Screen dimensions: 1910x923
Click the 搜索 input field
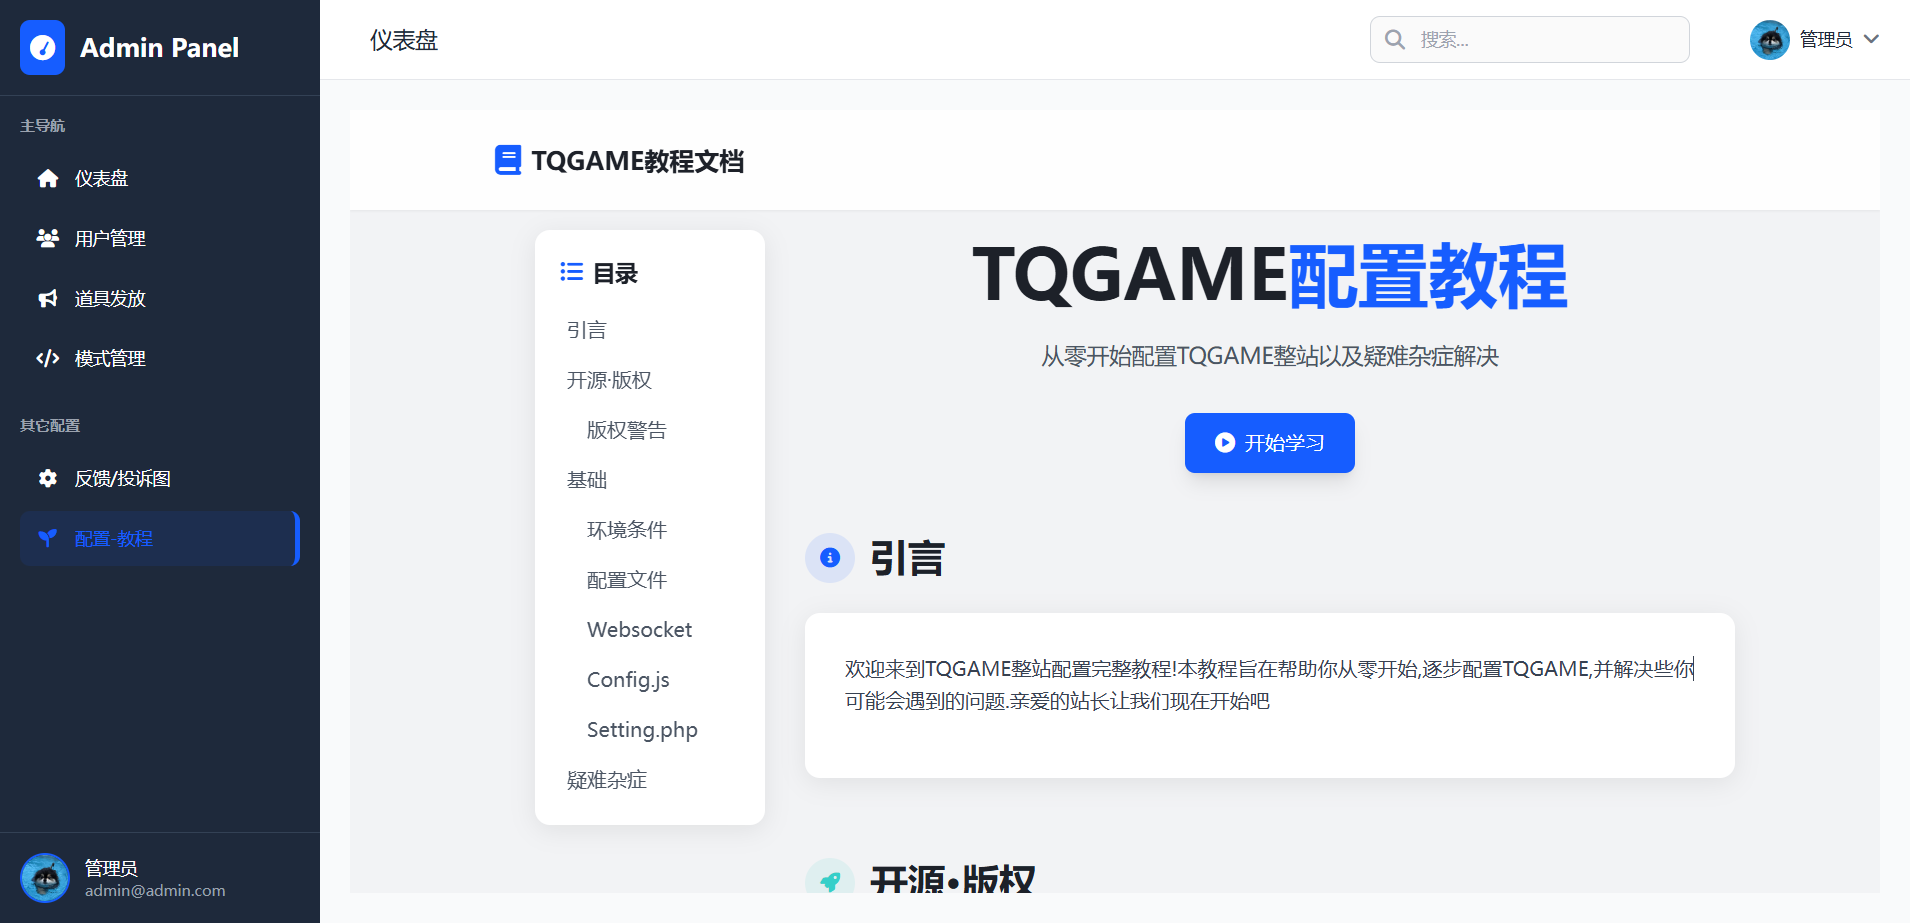point(1529,40)
